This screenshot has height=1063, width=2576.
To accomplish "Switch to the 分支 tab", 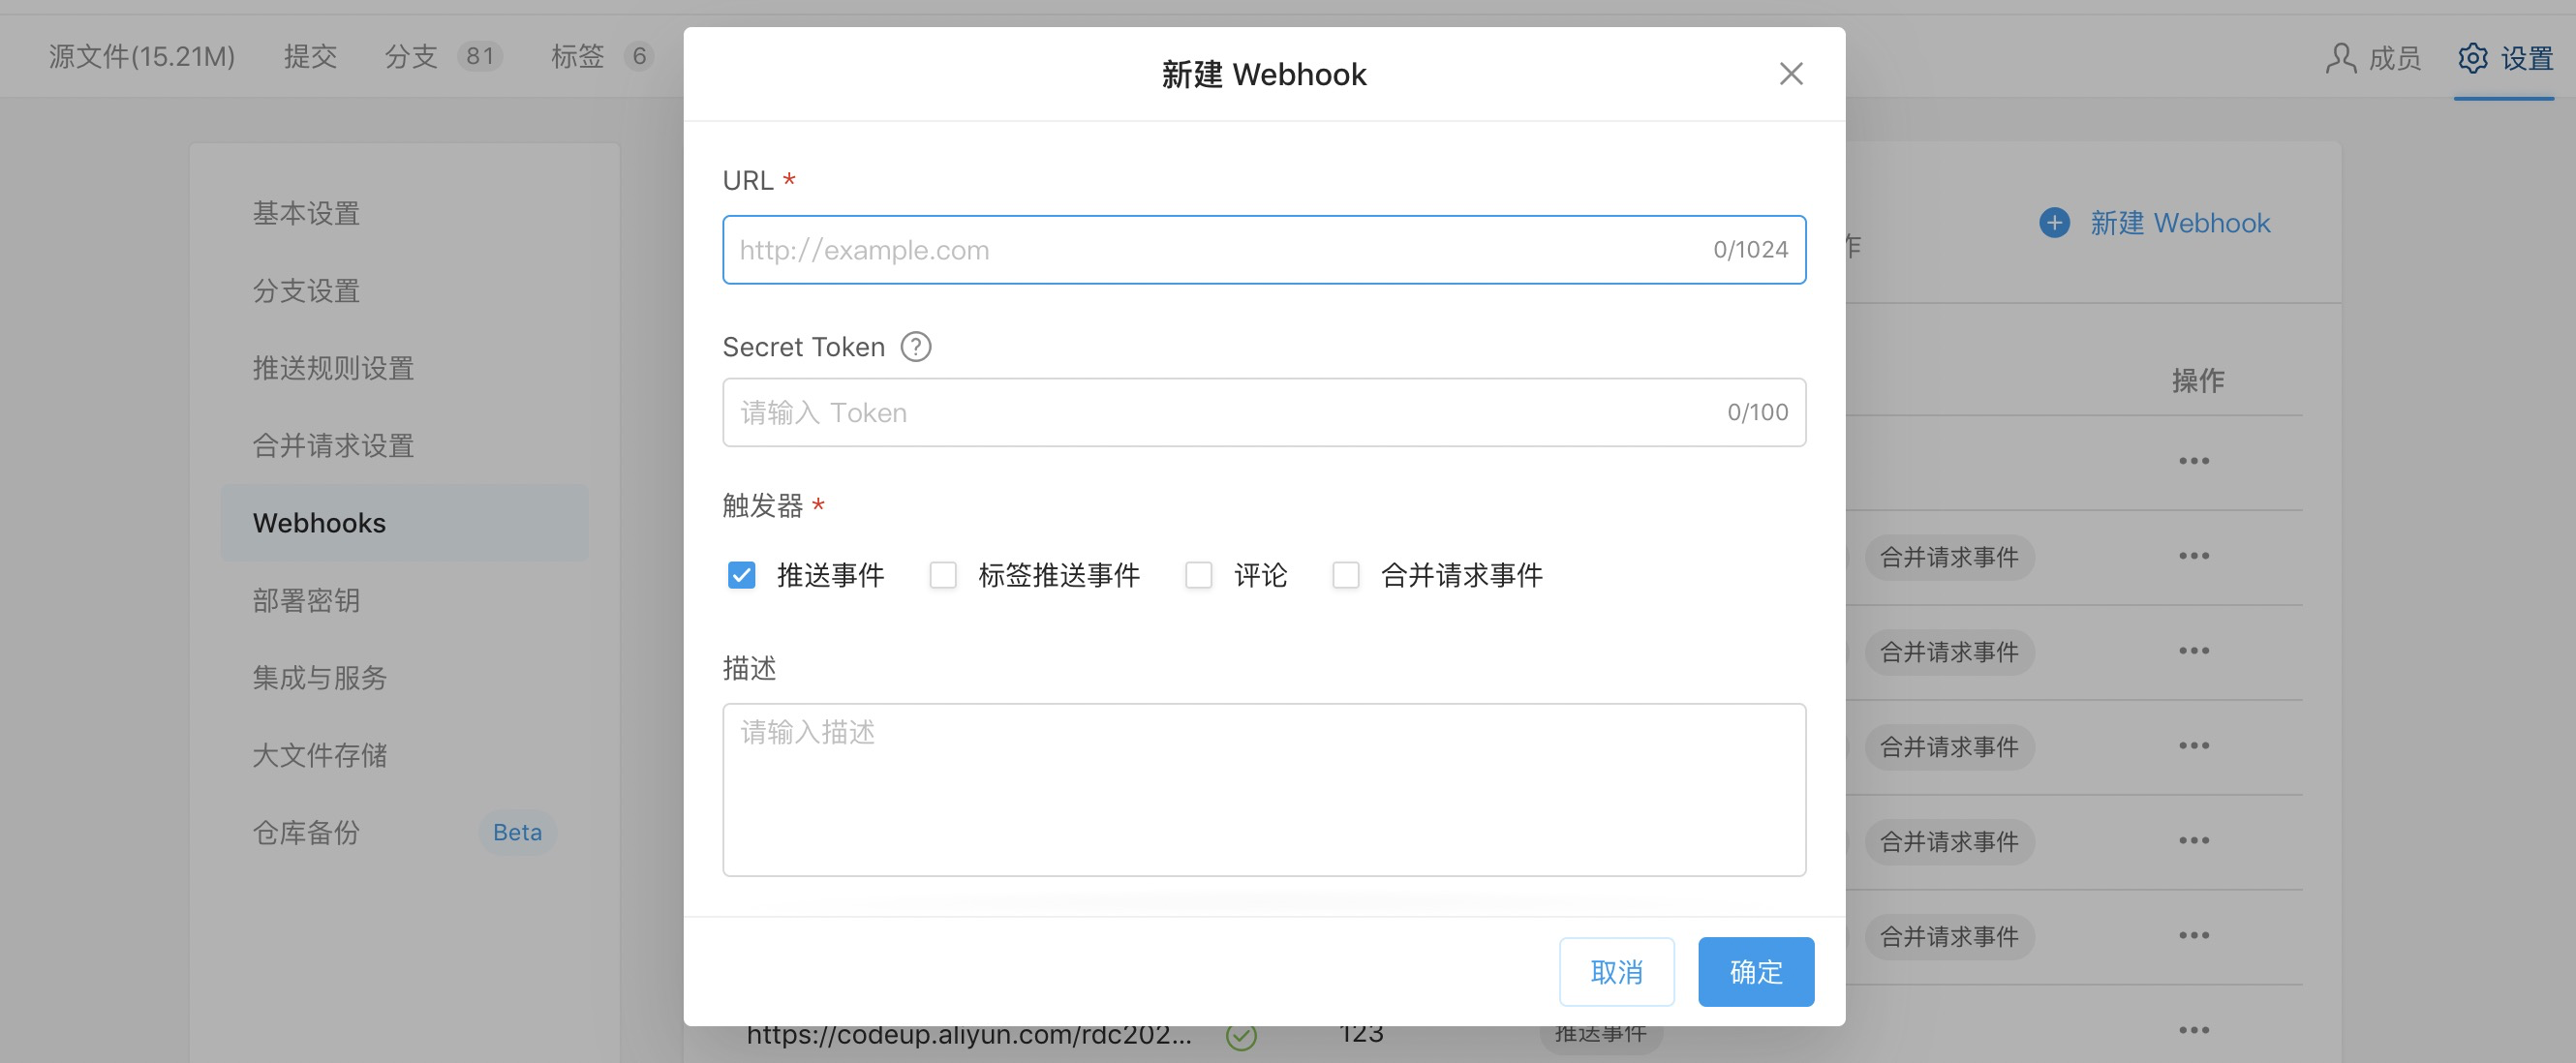I will (411, 56).
